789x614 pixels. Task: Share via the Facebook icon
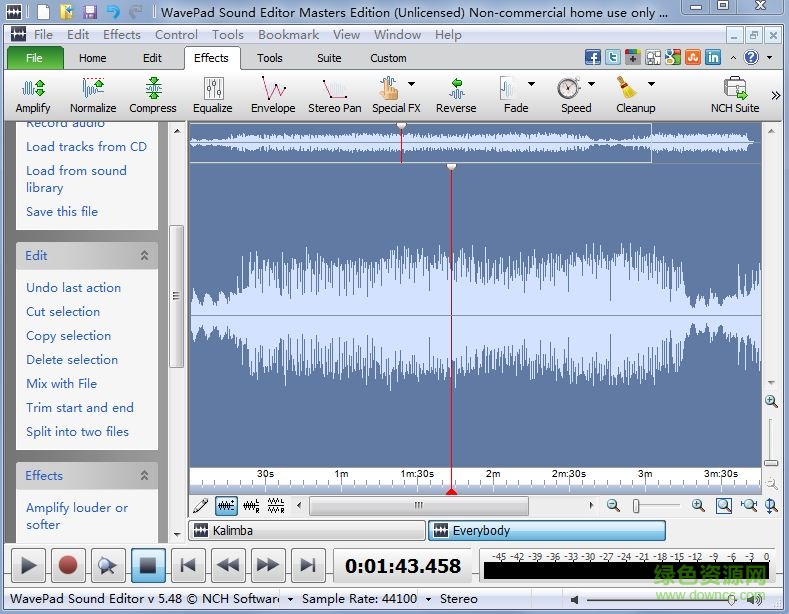[593, 57]
